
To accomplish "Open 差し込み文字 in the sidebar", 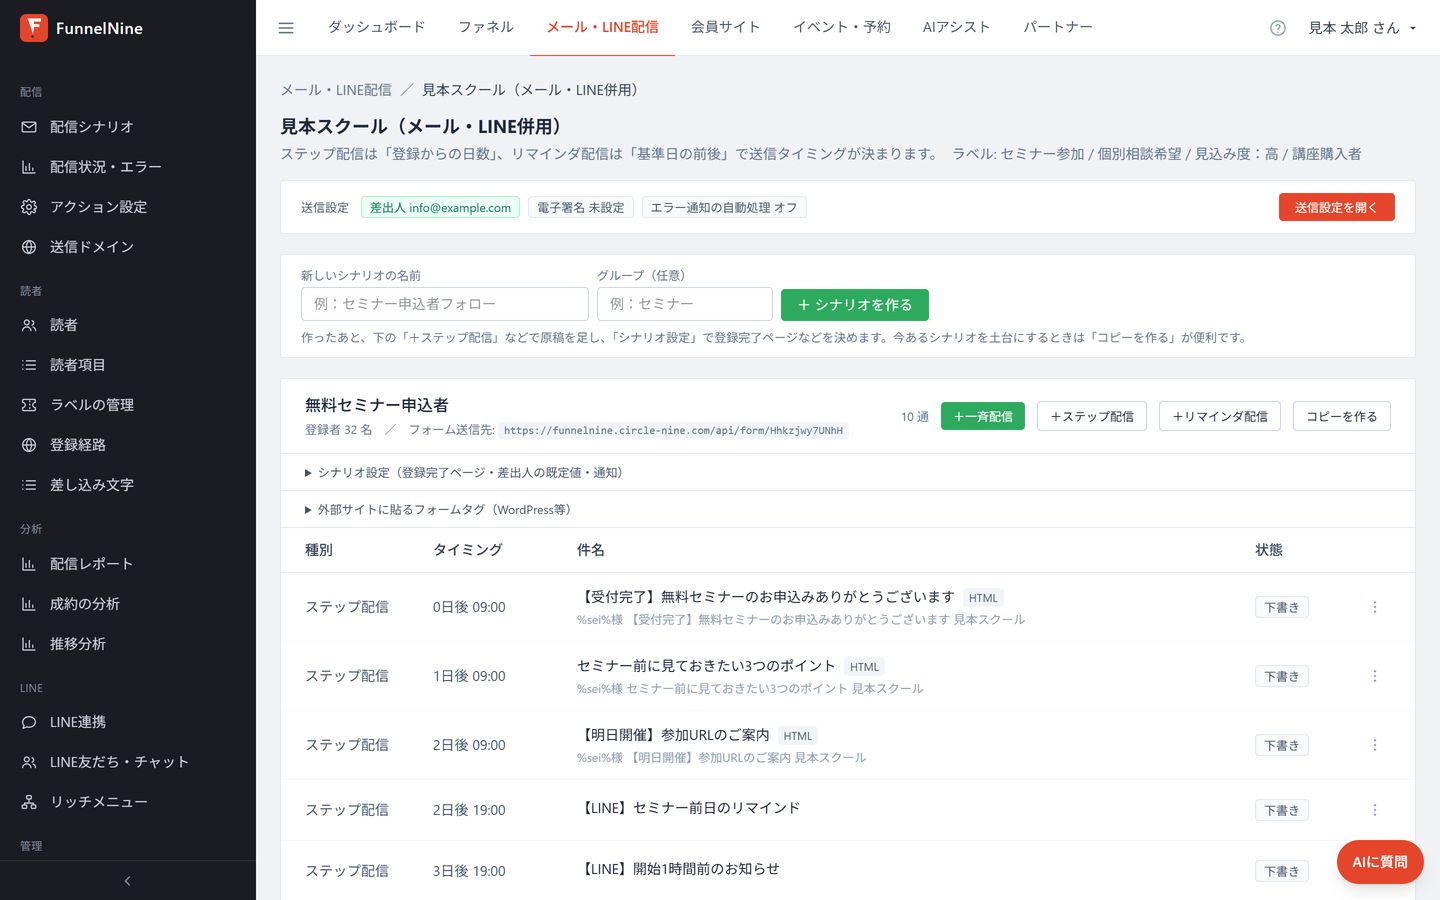I will (128, 485).
